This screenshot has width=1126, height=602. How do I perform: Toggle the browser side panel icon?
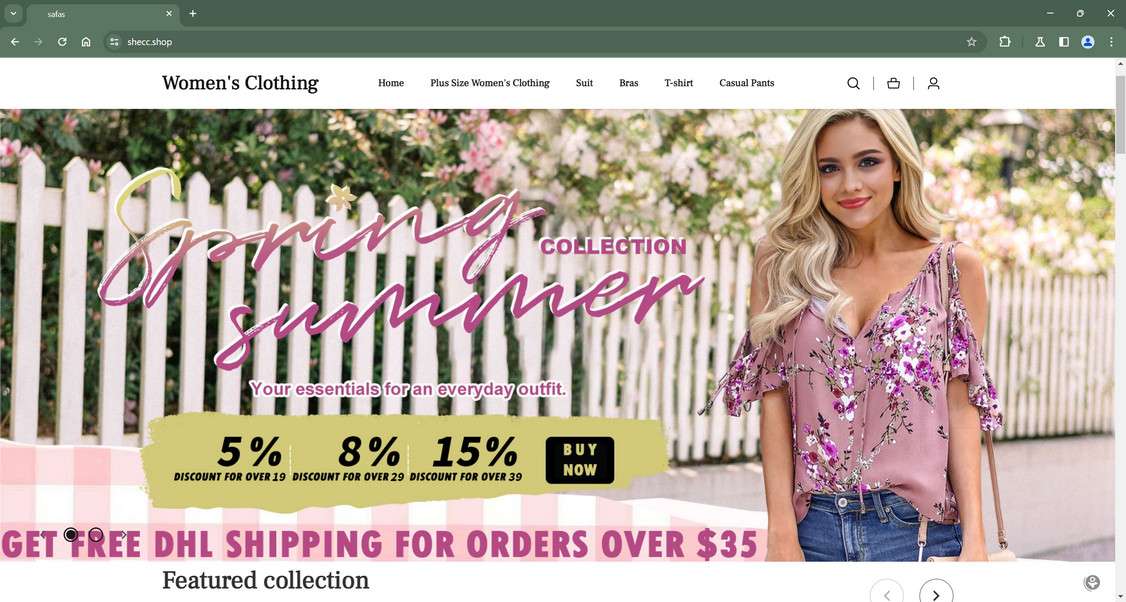tap(1064, 42)
